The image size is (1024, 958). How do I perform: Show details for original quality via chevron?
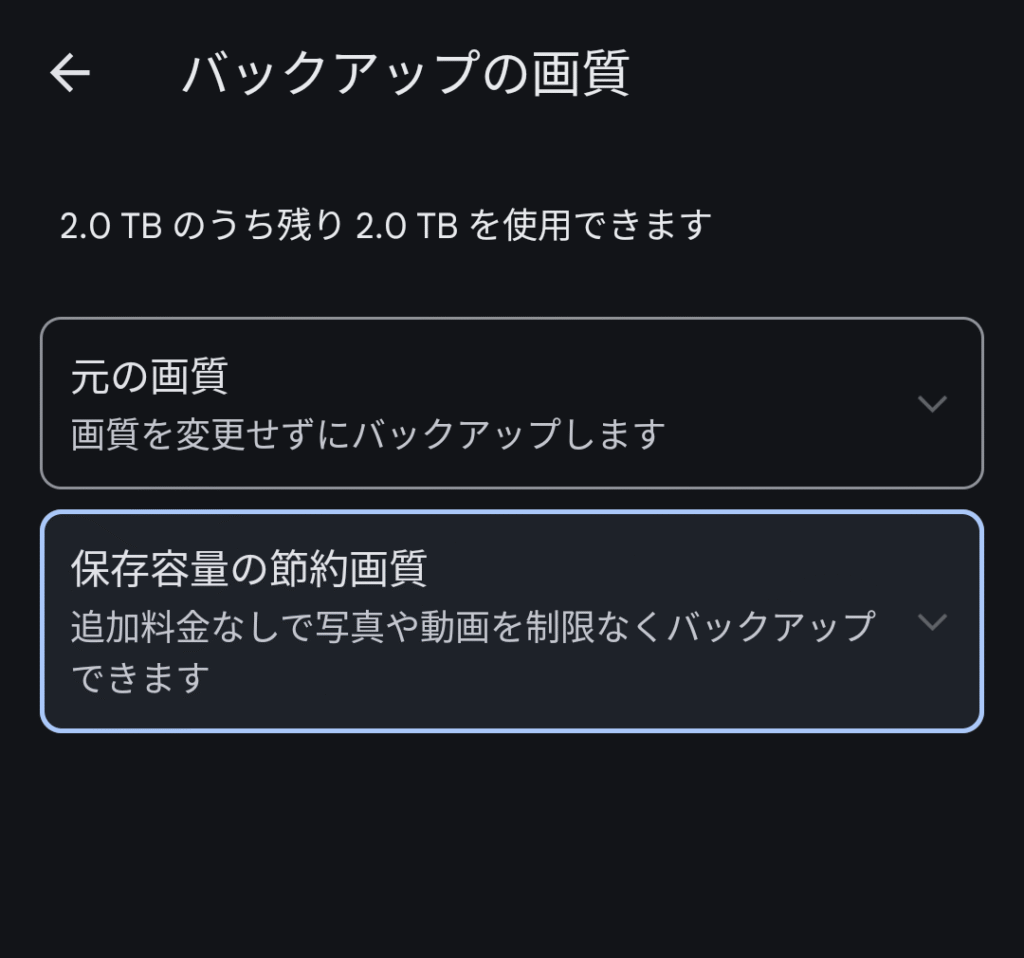point(932,403)
